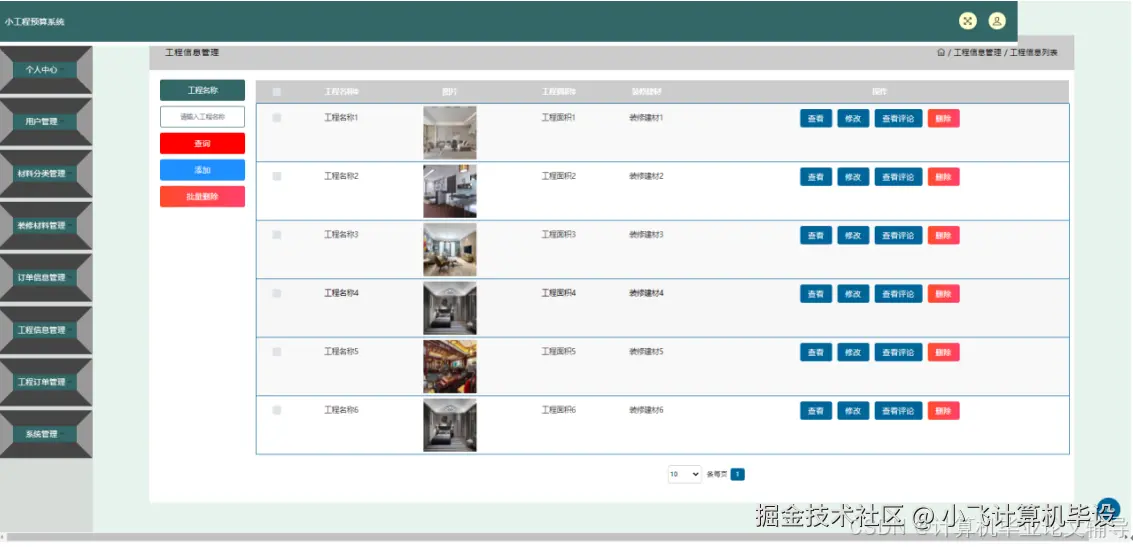The image size is (1133, 547).
Task: Open the thumbnail image of 工程名称2
Action: 449,191
